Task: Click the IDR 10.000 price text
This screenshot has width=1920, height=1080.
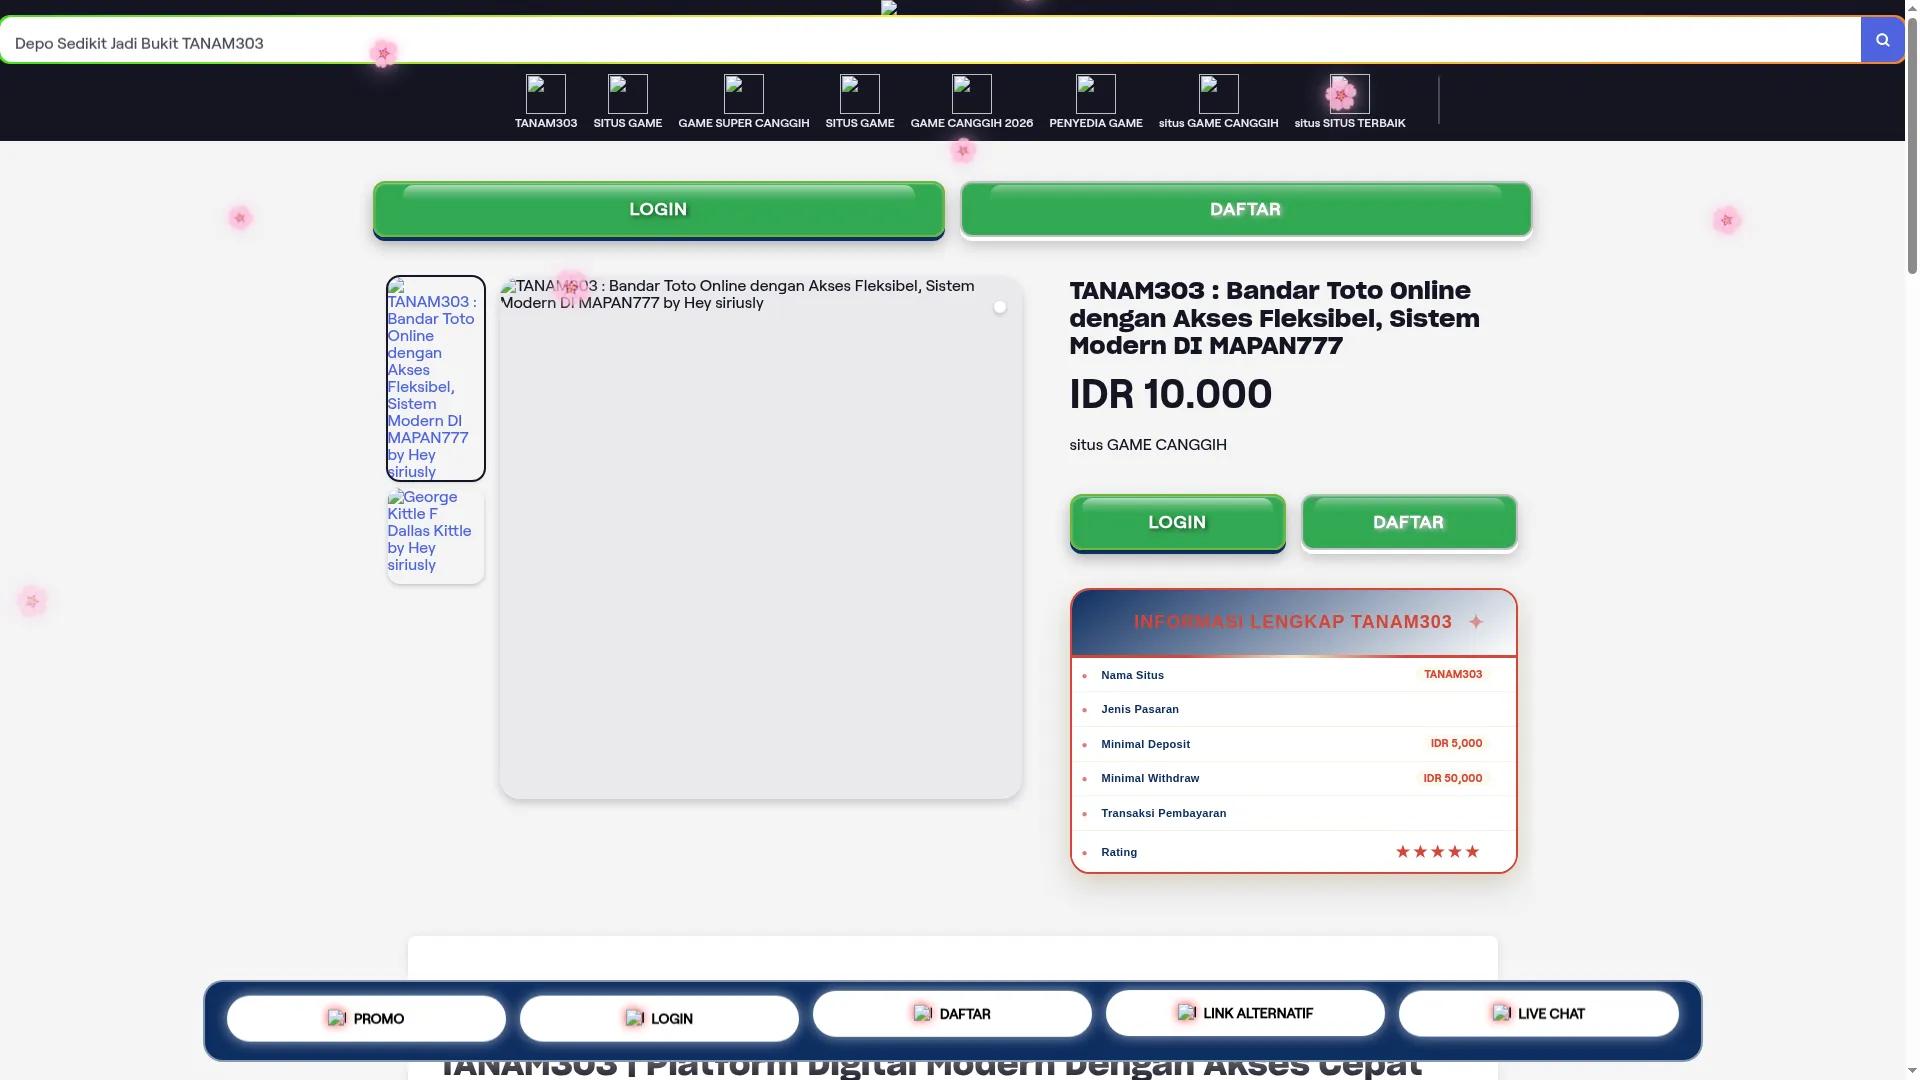Action: tap(1170, 394)
